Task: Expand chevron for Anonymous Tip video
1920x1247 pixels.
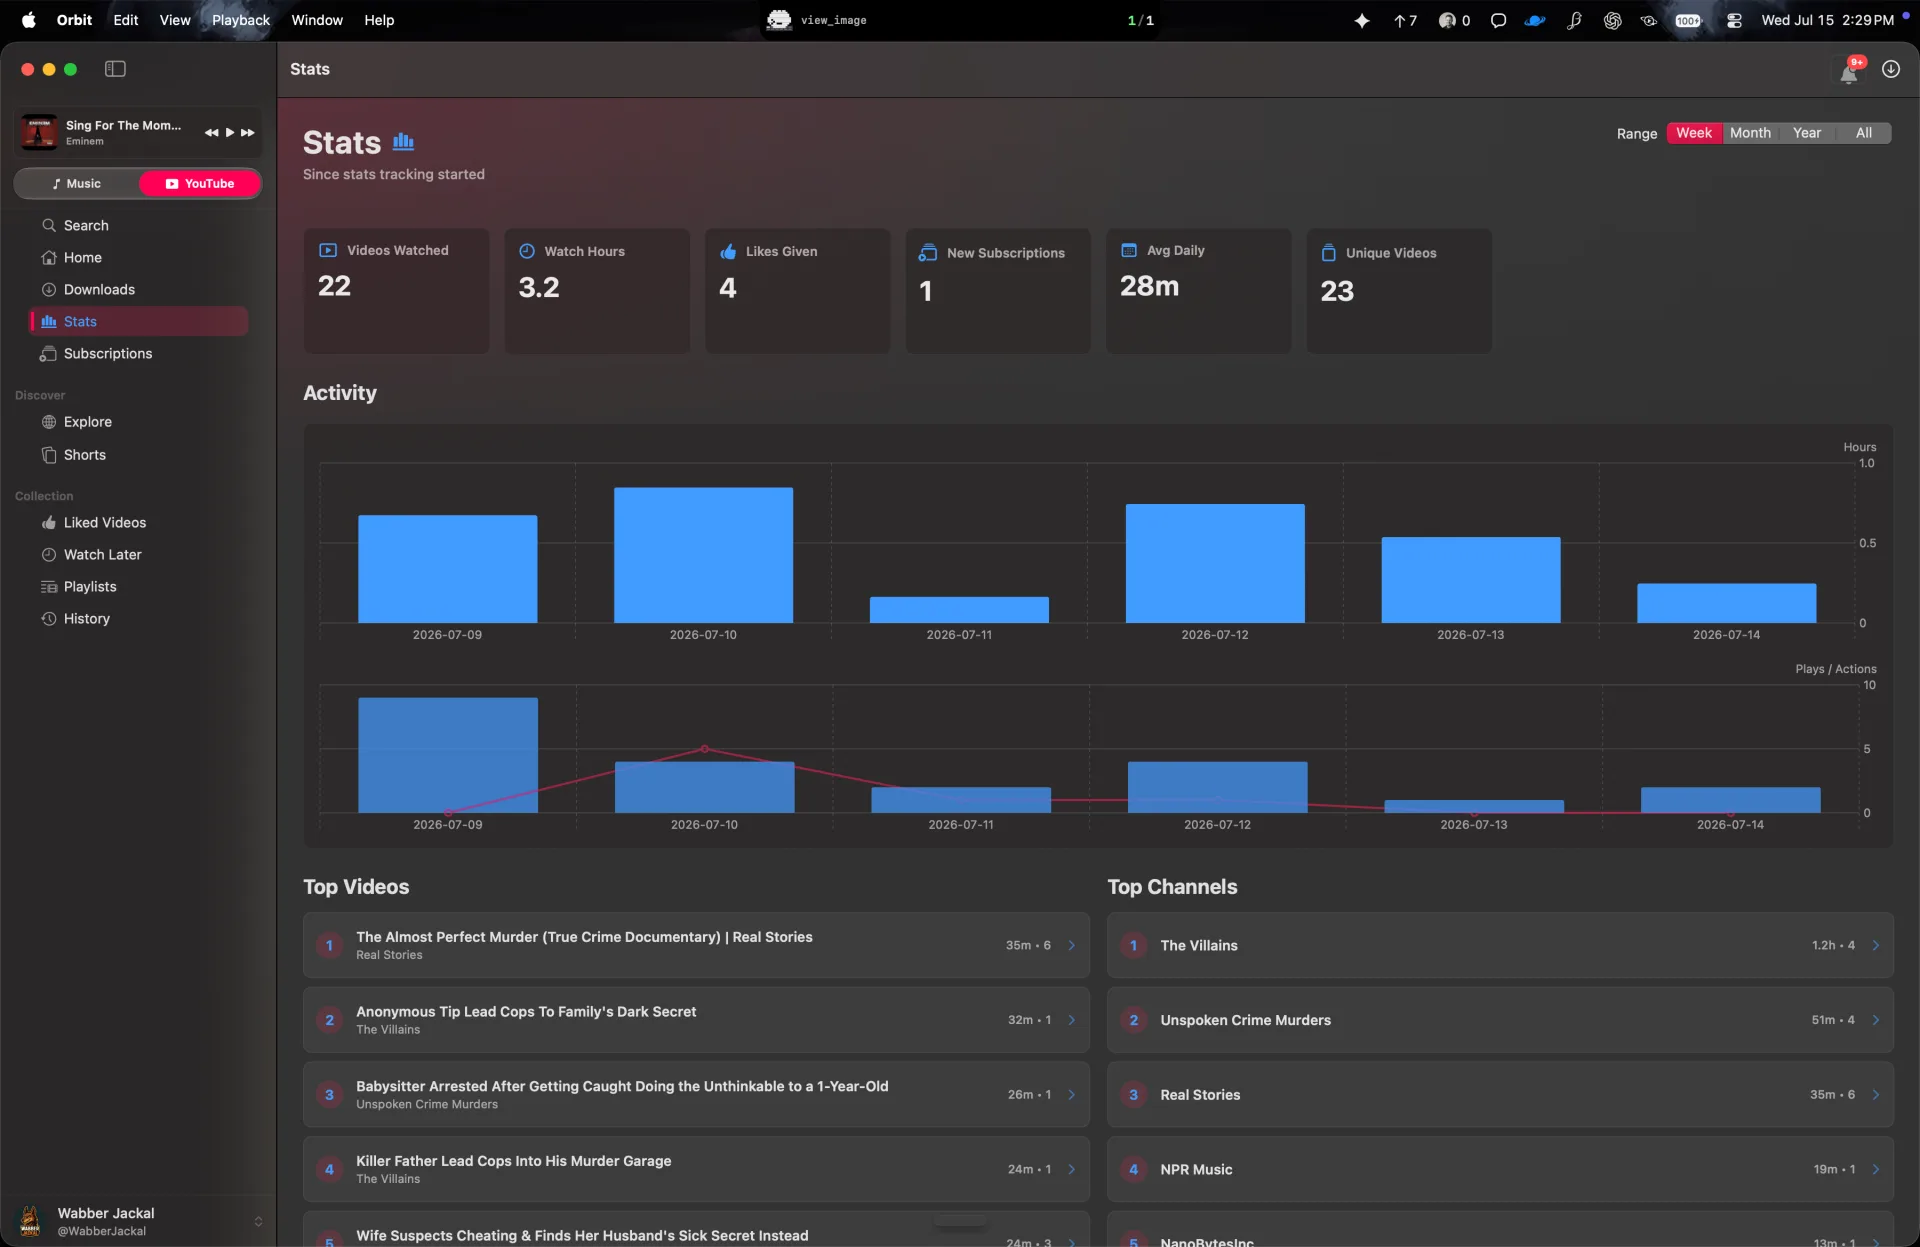Action: (x=1072, y=1020)
